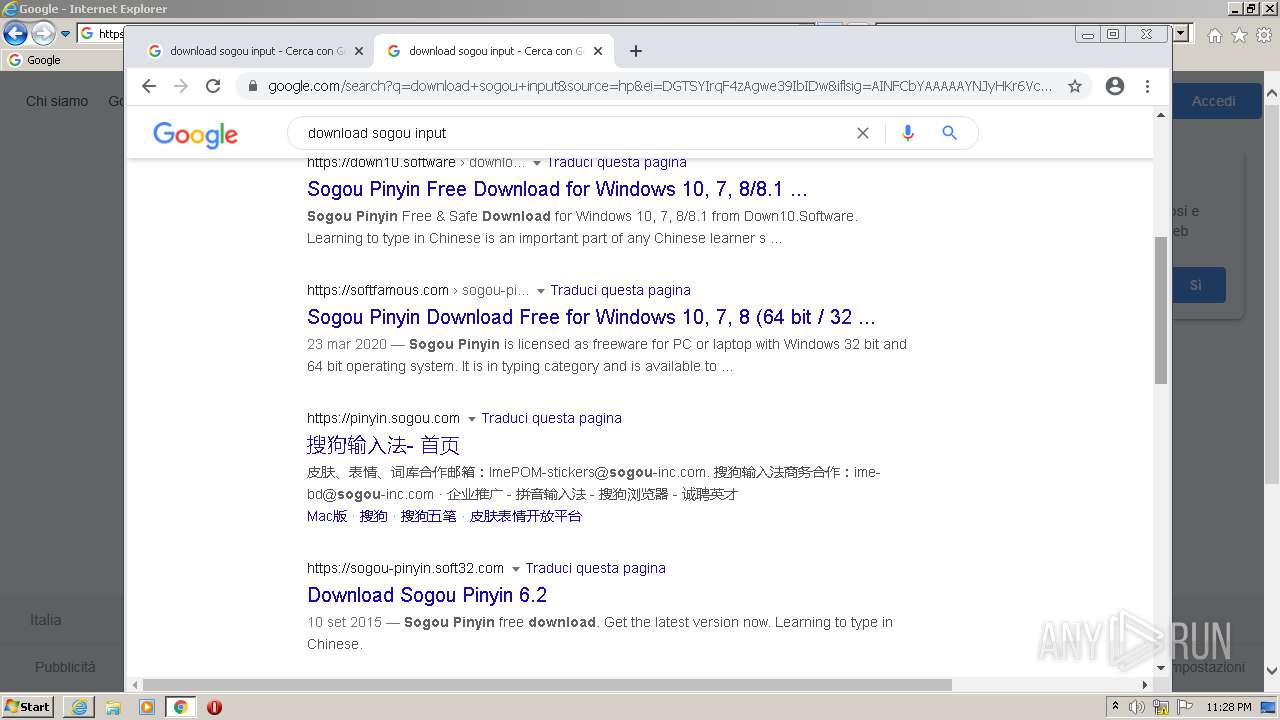Open the volume icon in system tray
Viewport: 1280px width, 720px height.
pyautogui.click(x=1137, y=707)
